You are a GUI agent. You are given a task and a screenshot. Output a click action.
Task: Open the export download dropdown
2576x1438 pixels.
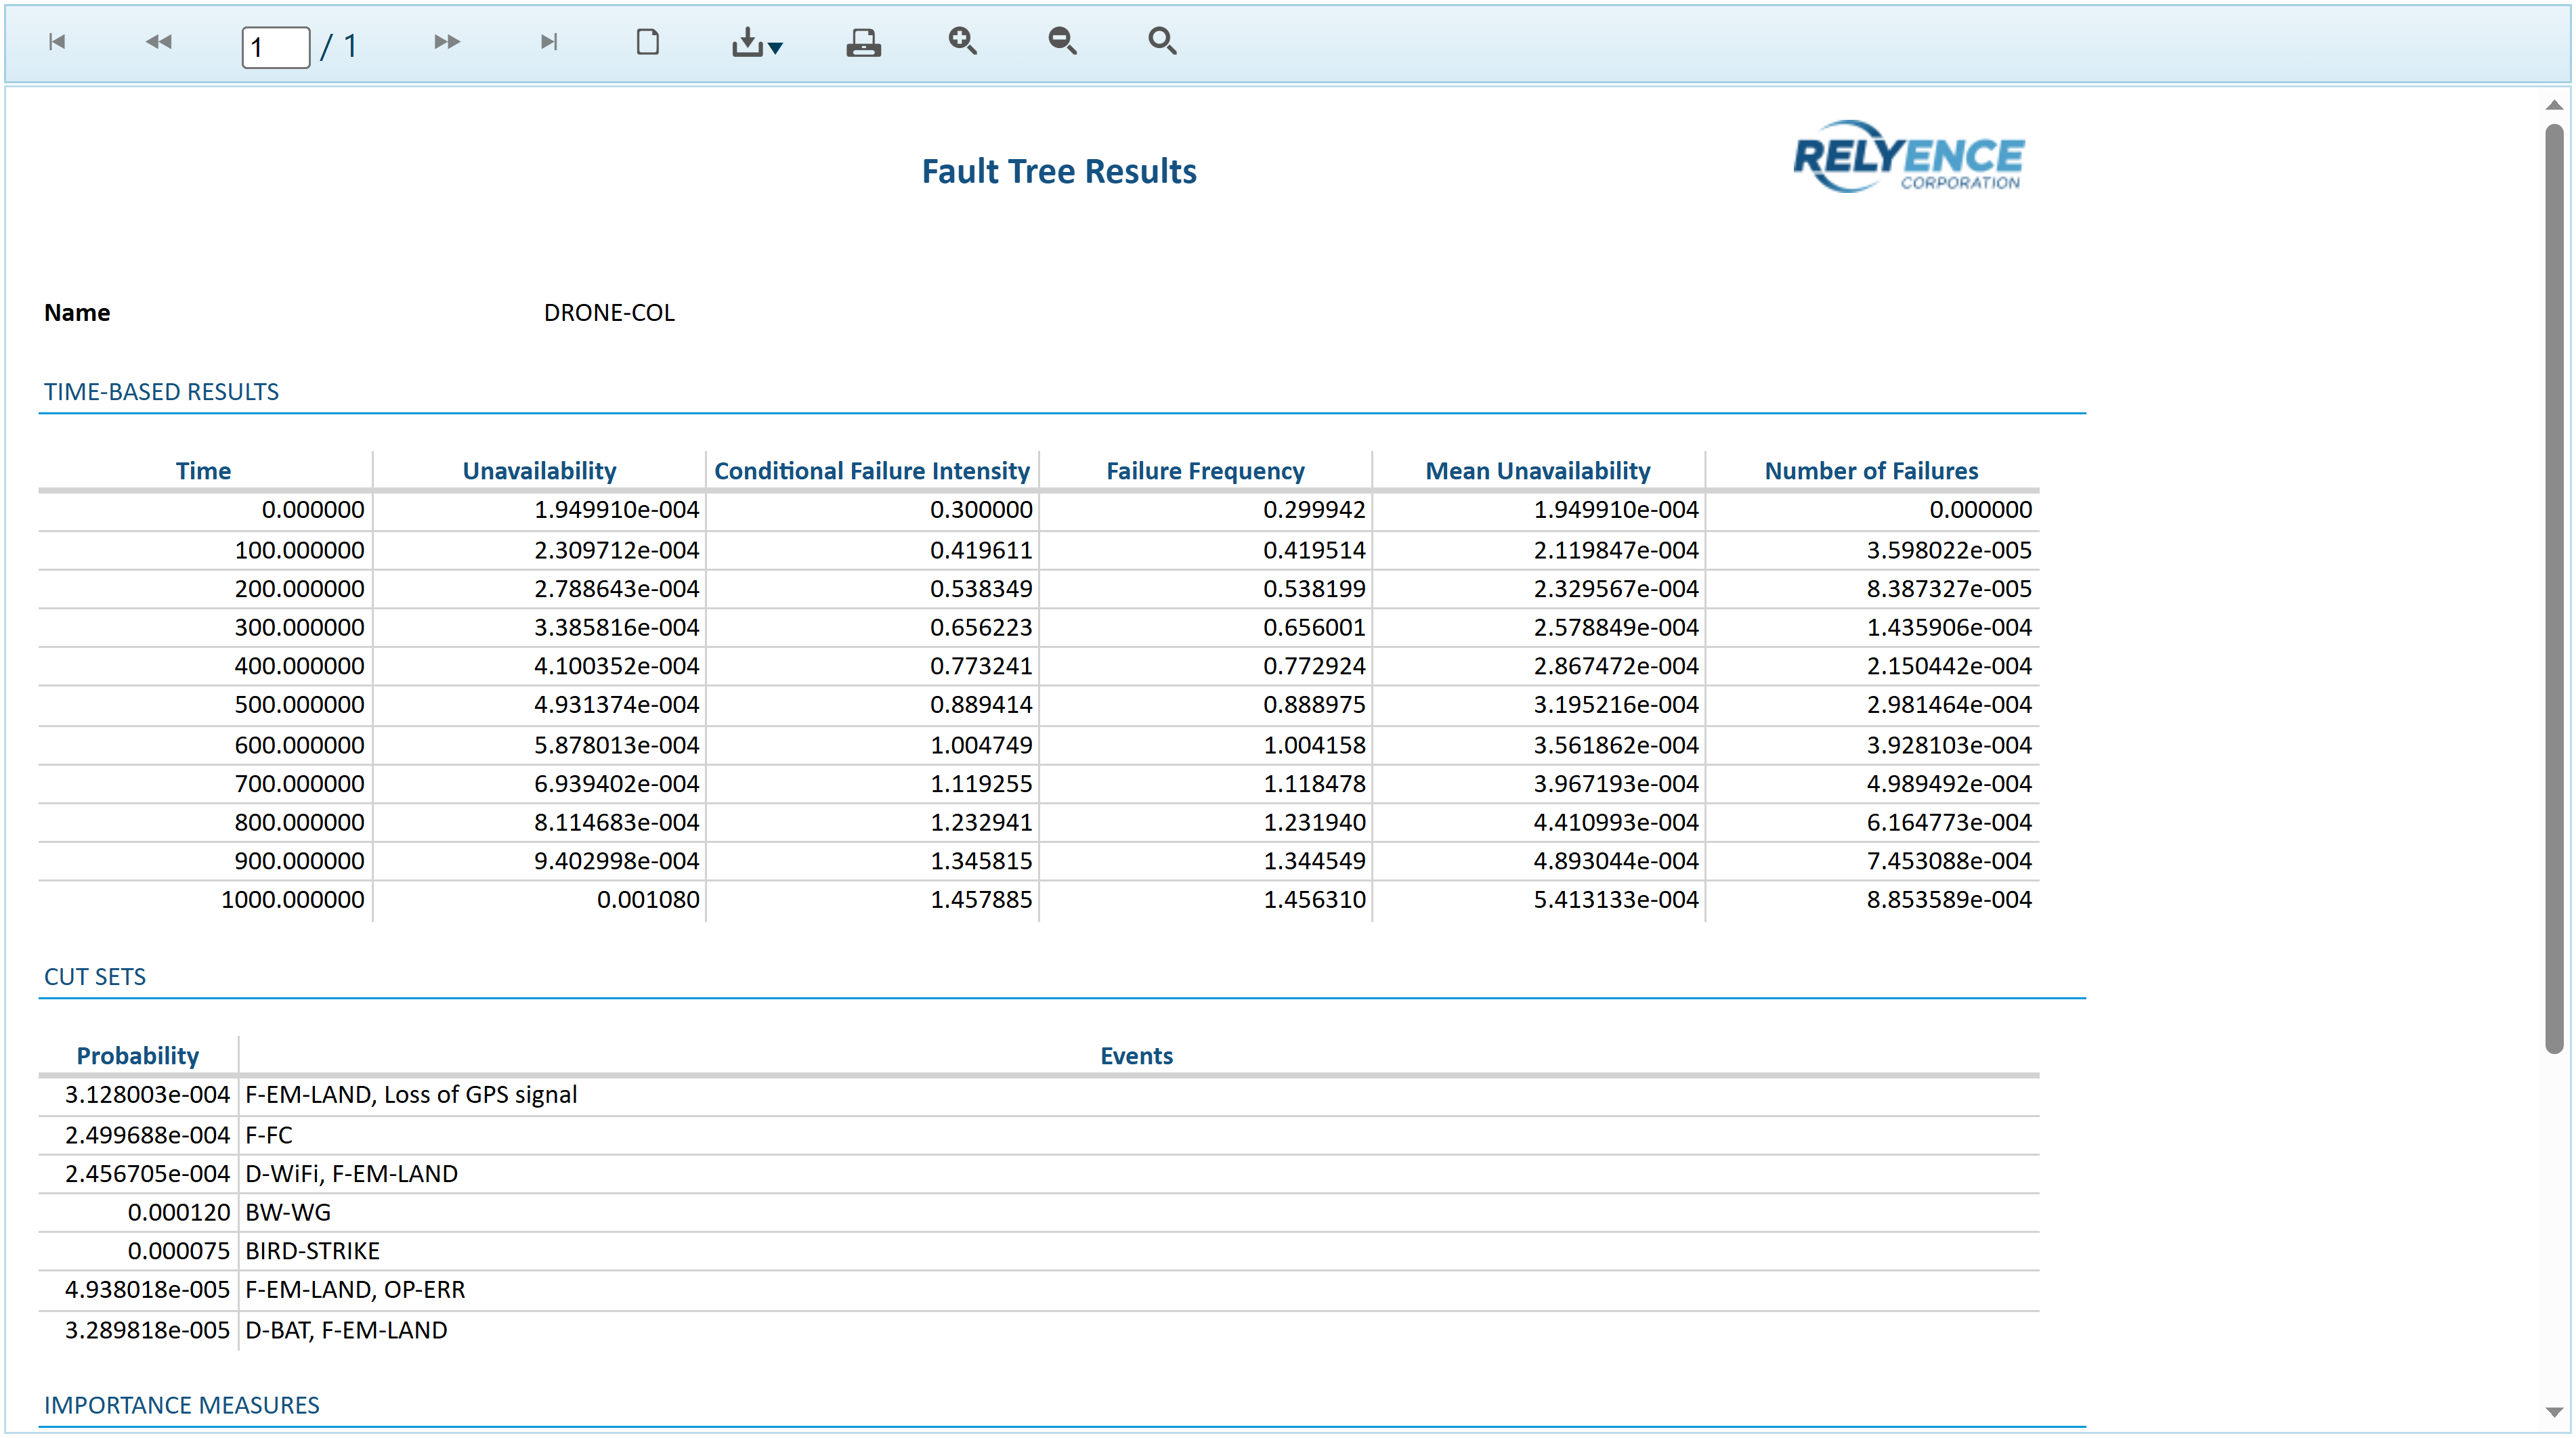click(x=756, y=43)
